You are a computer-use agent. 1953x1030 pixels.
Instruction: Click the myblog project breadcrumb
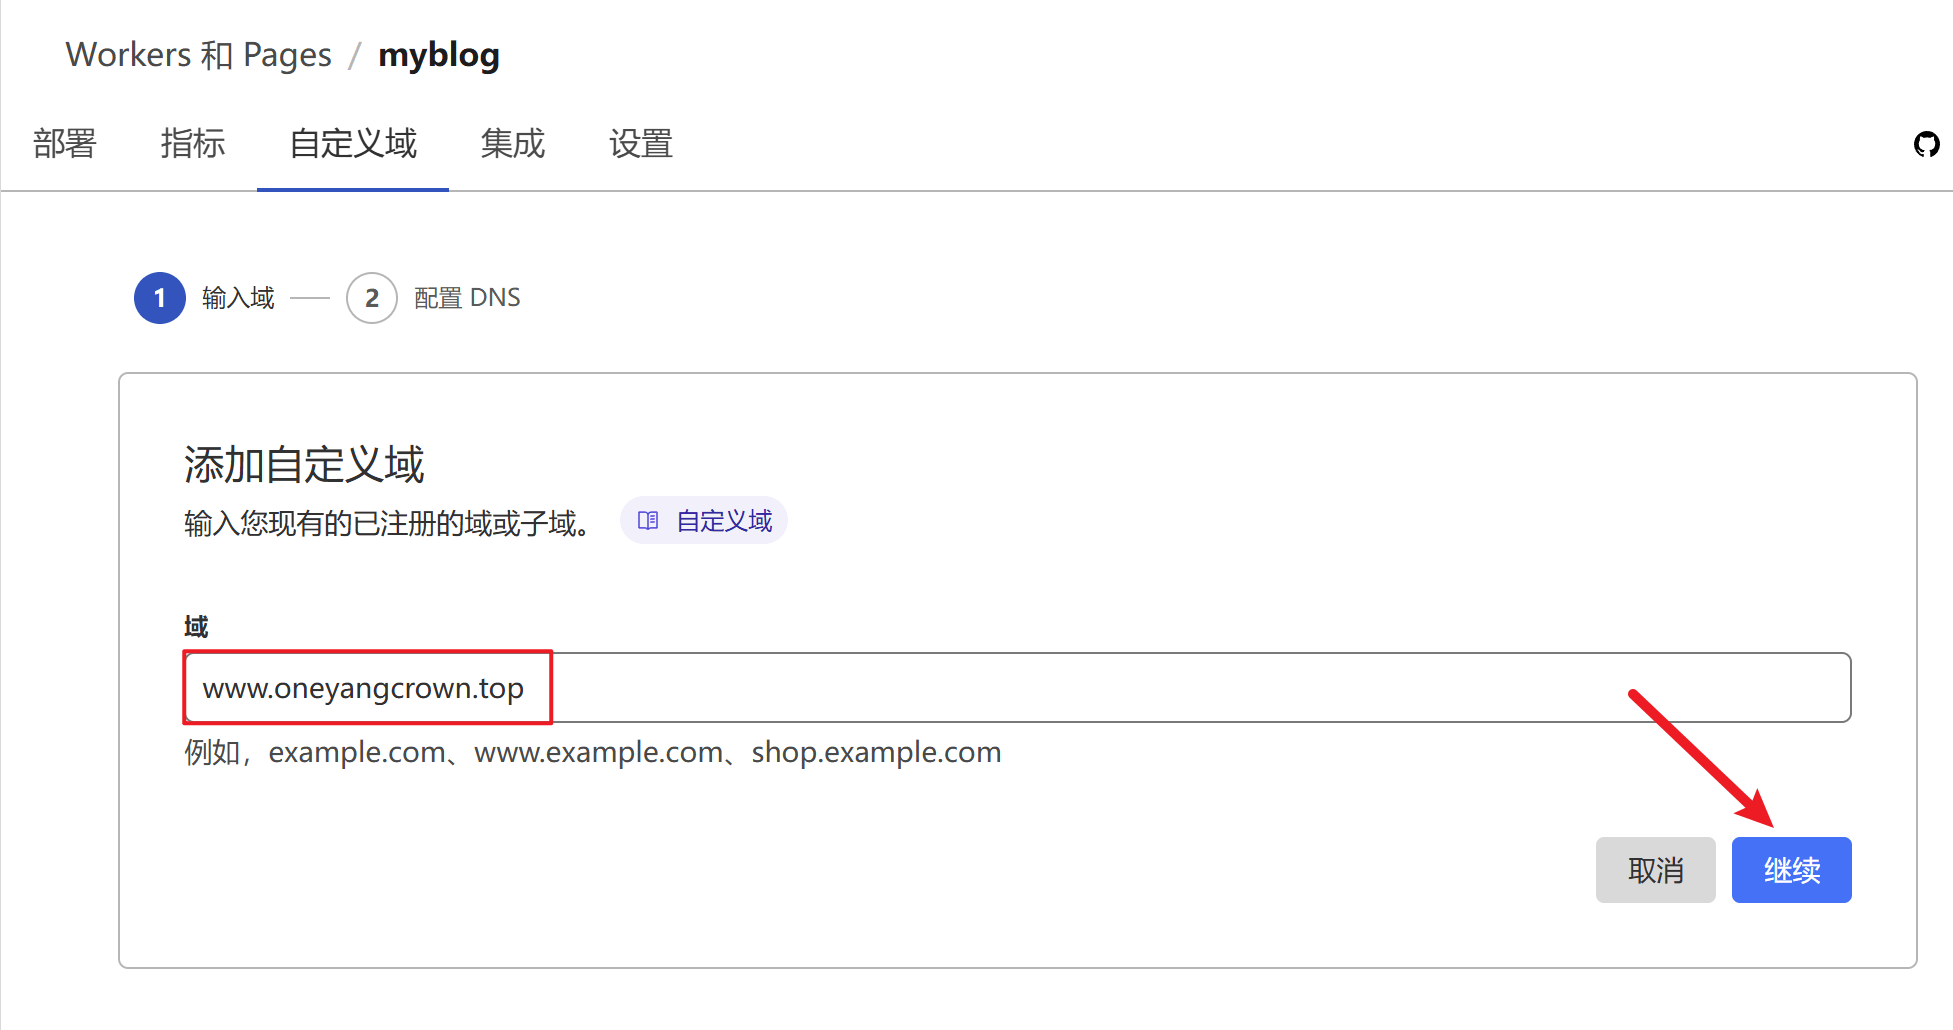439,55
